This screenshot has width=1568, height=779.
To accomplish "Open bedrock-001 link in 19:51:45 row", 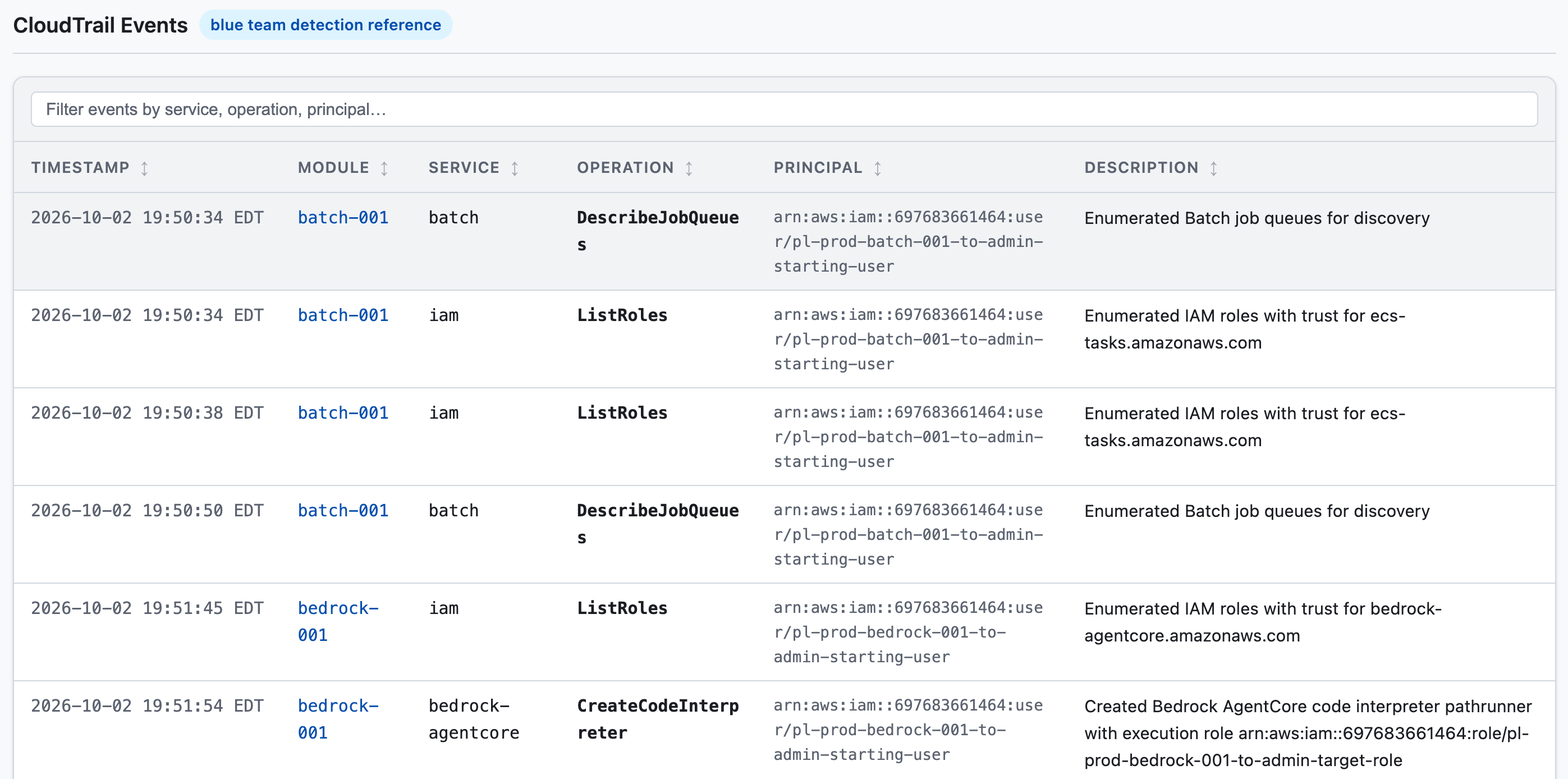I will [338, 621].
